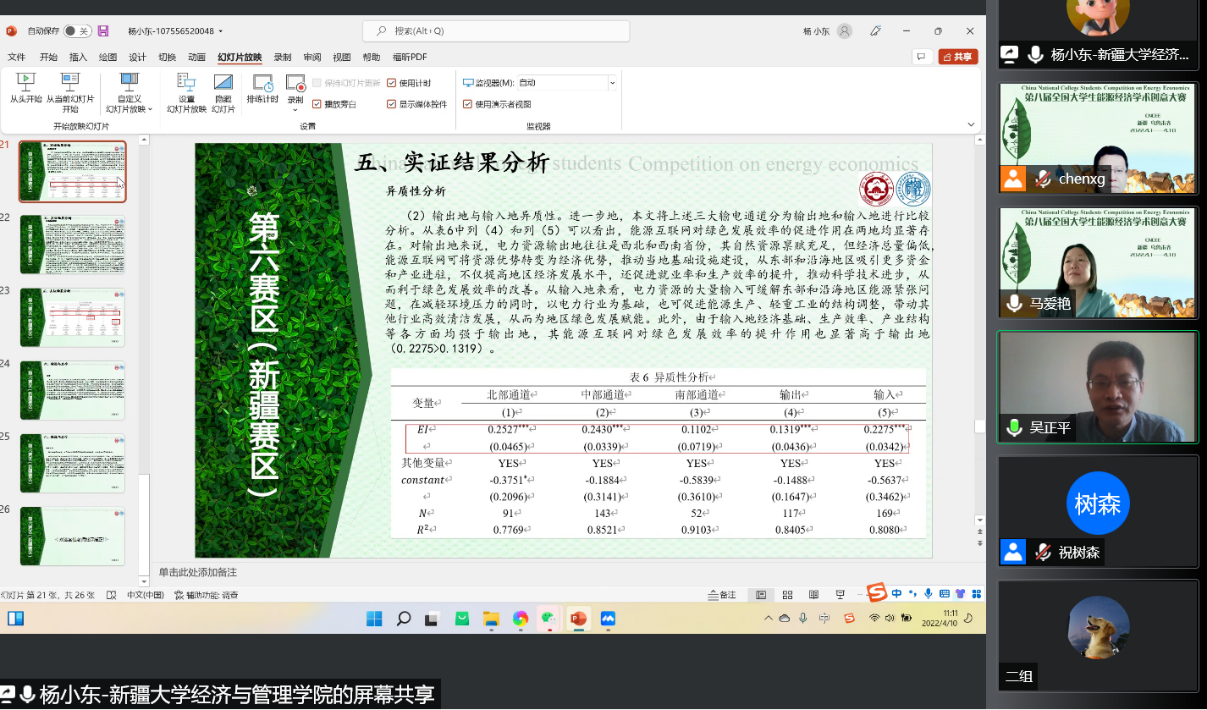Click the search box (搜索)

[x=496, y=31]
